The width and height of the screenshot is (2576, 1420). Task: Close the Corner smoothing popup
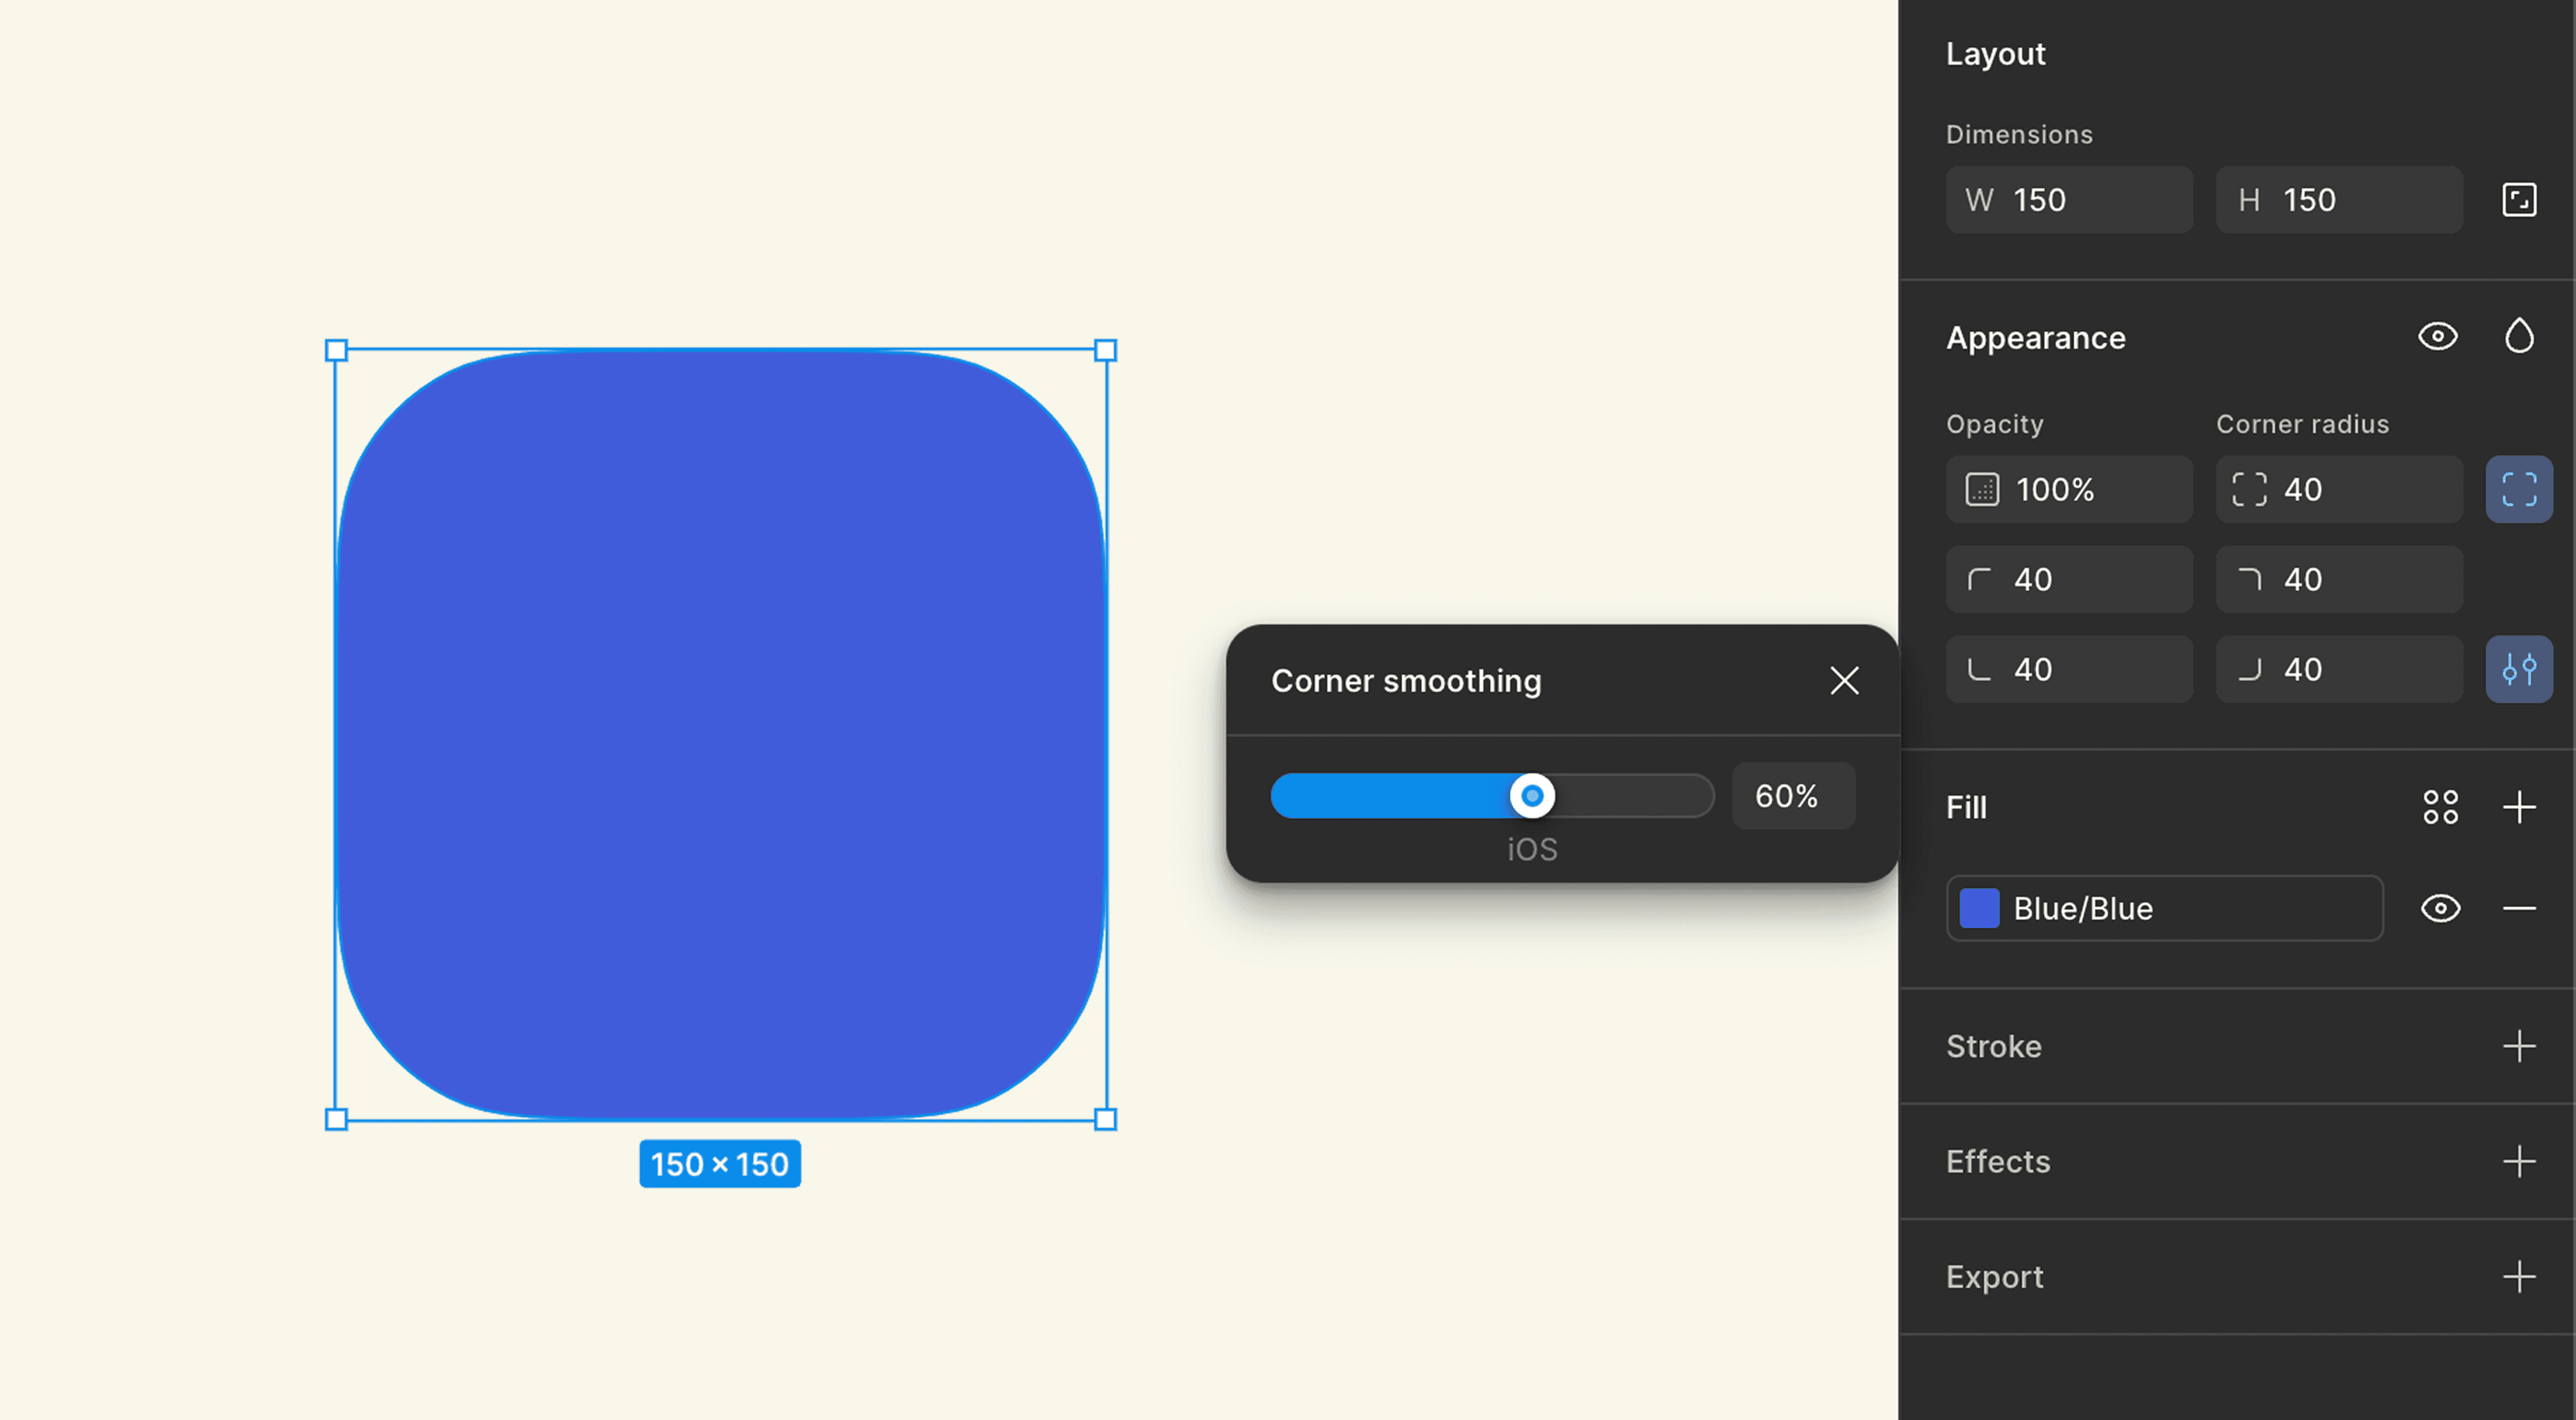[x=1844, y=681]
